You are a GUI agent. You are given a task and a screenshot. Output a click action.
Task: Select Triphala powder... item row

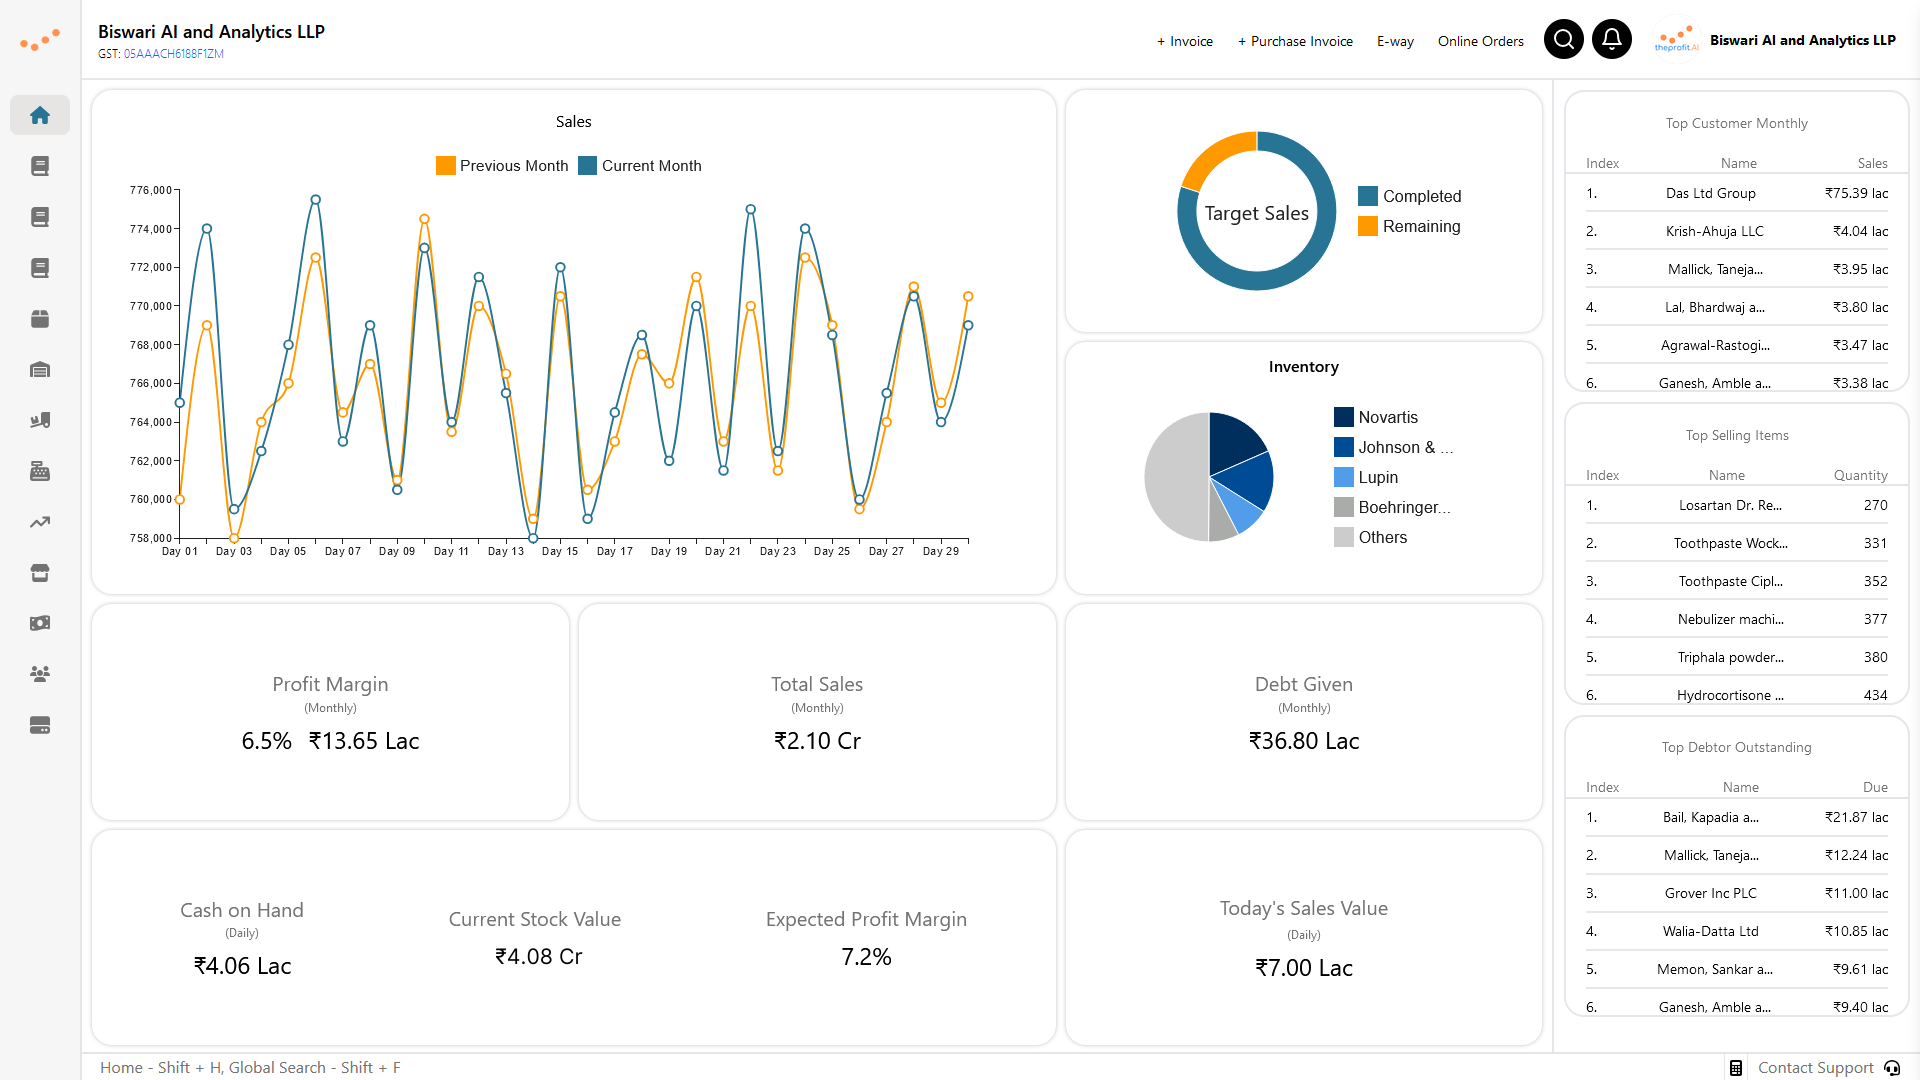(x=1737, y=657)
